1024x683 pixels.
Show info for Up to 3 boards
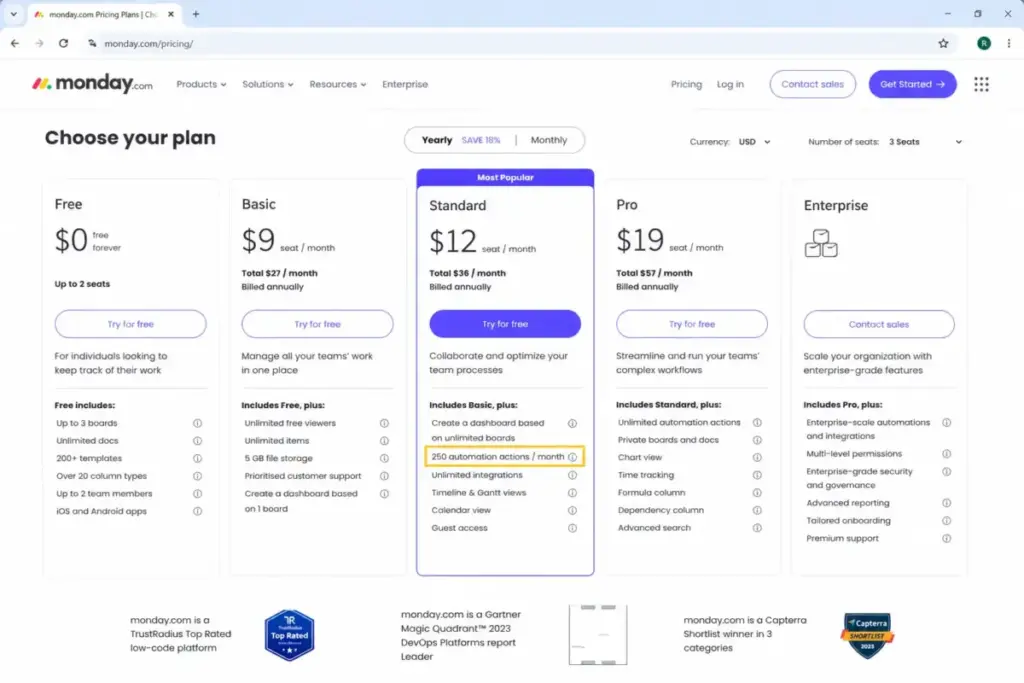(197, 423)
